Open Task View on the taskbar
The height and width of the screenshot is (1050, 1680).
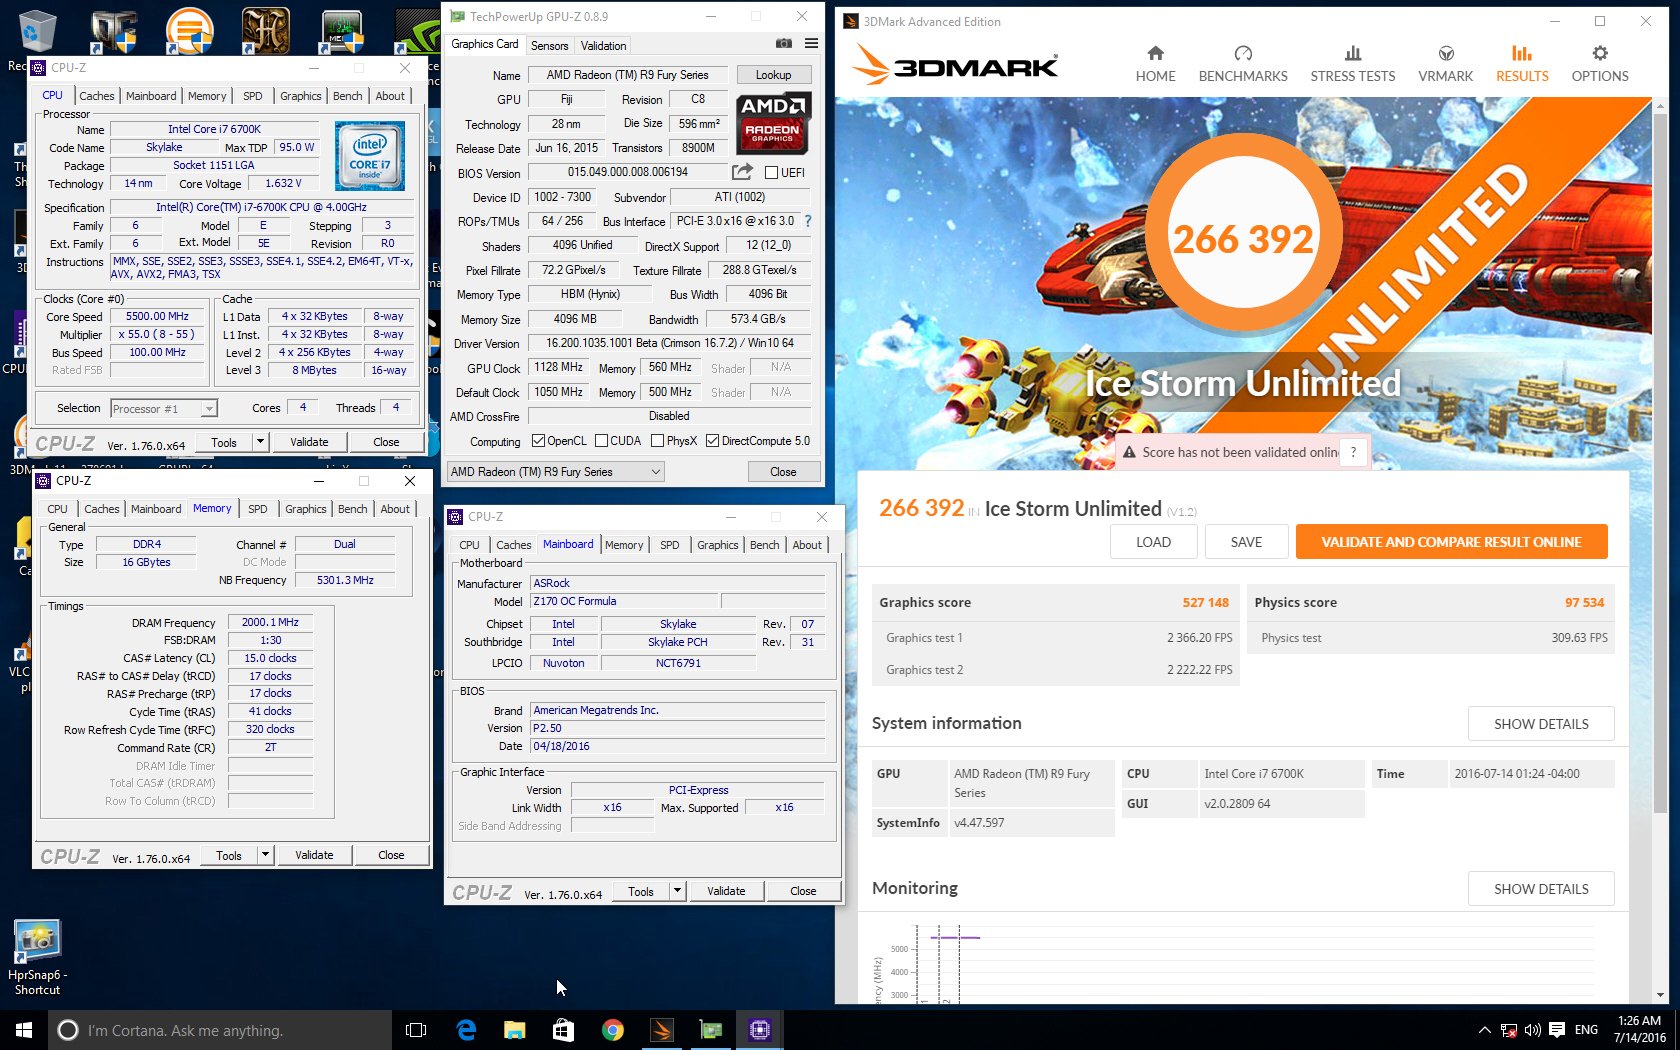click(x=416, y=1030)
